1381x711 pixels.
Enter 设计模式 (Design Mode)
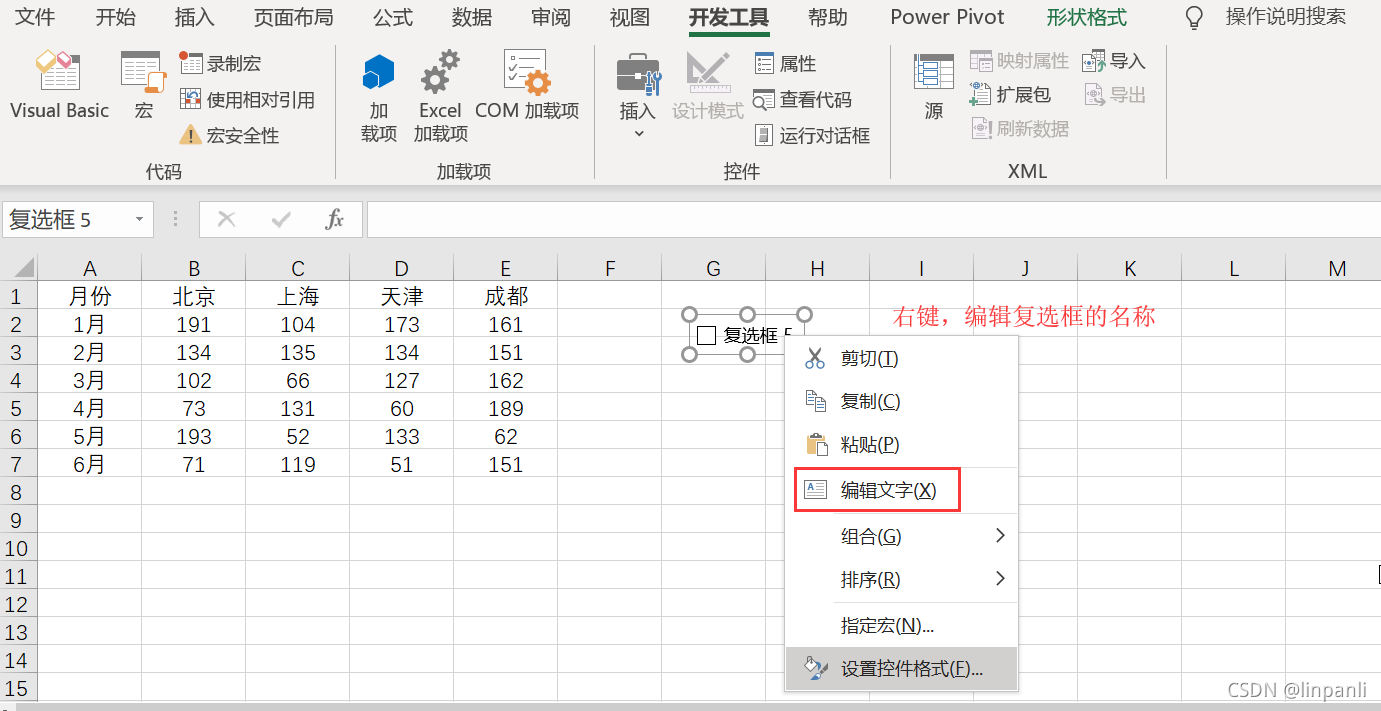(x=707, y=88)
